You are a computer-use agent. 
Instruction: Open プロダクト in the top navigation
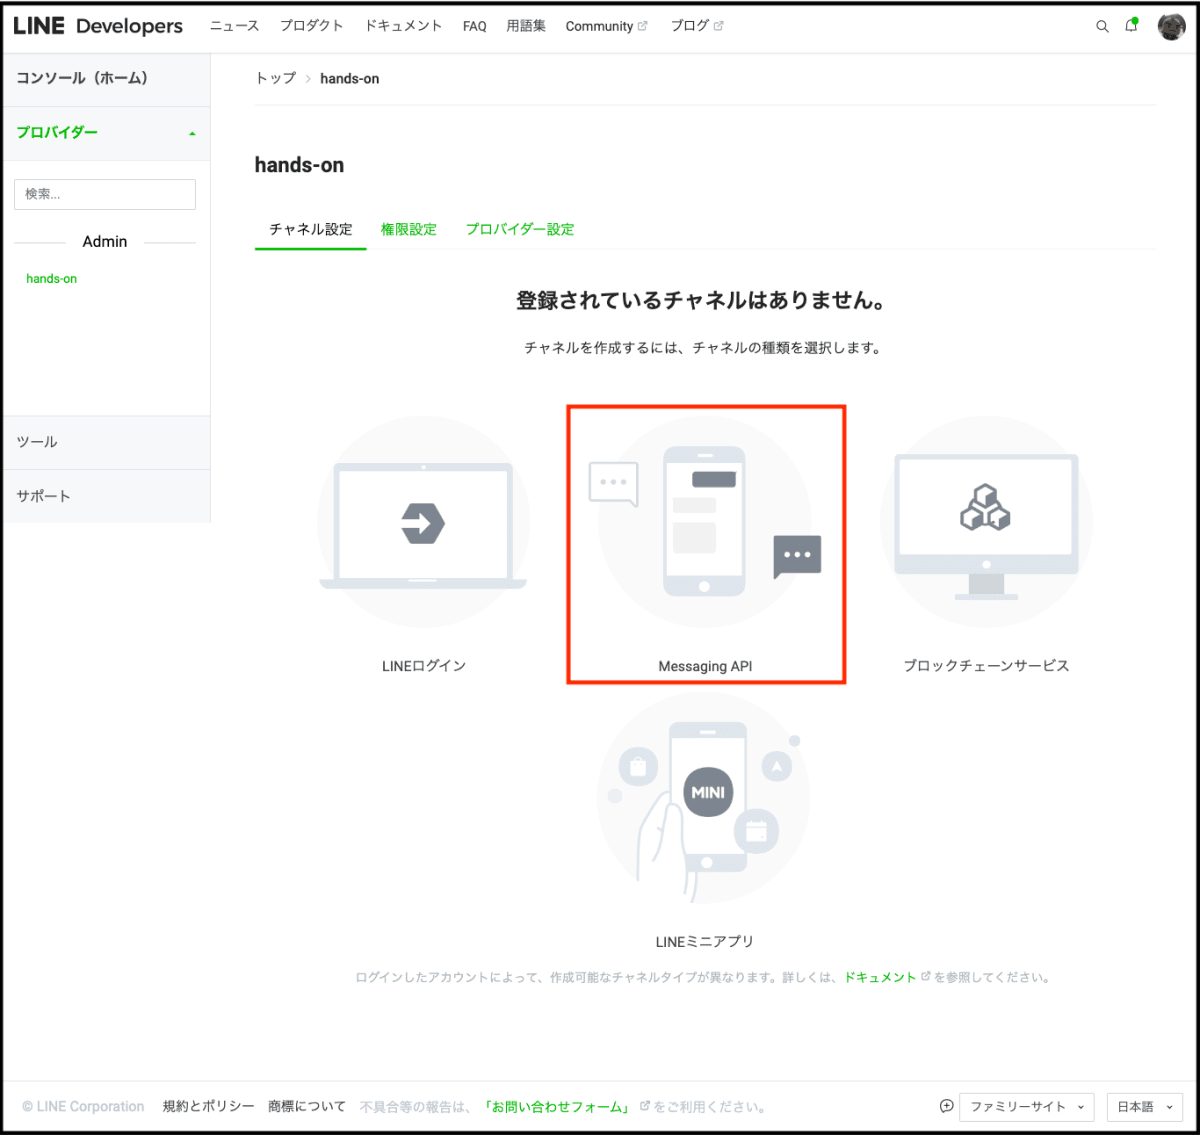311,26
